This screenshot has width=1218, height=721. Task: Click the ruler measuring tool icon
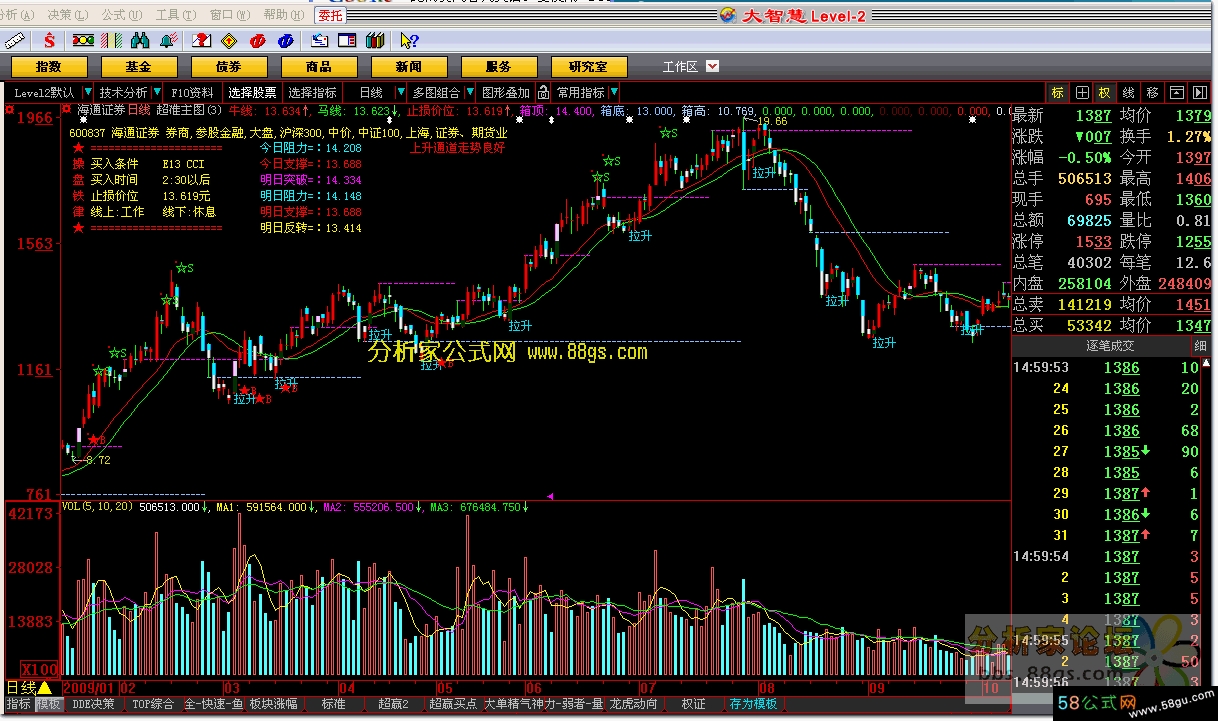14,41
